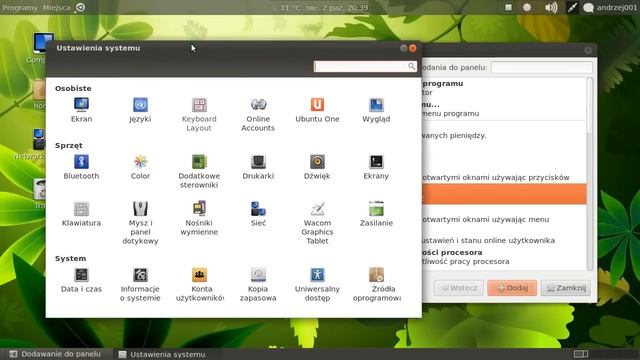Viewport: 640px width, 360px height.
Task: Click the round icon after Miejsca
Action: (x=81, y=7)
